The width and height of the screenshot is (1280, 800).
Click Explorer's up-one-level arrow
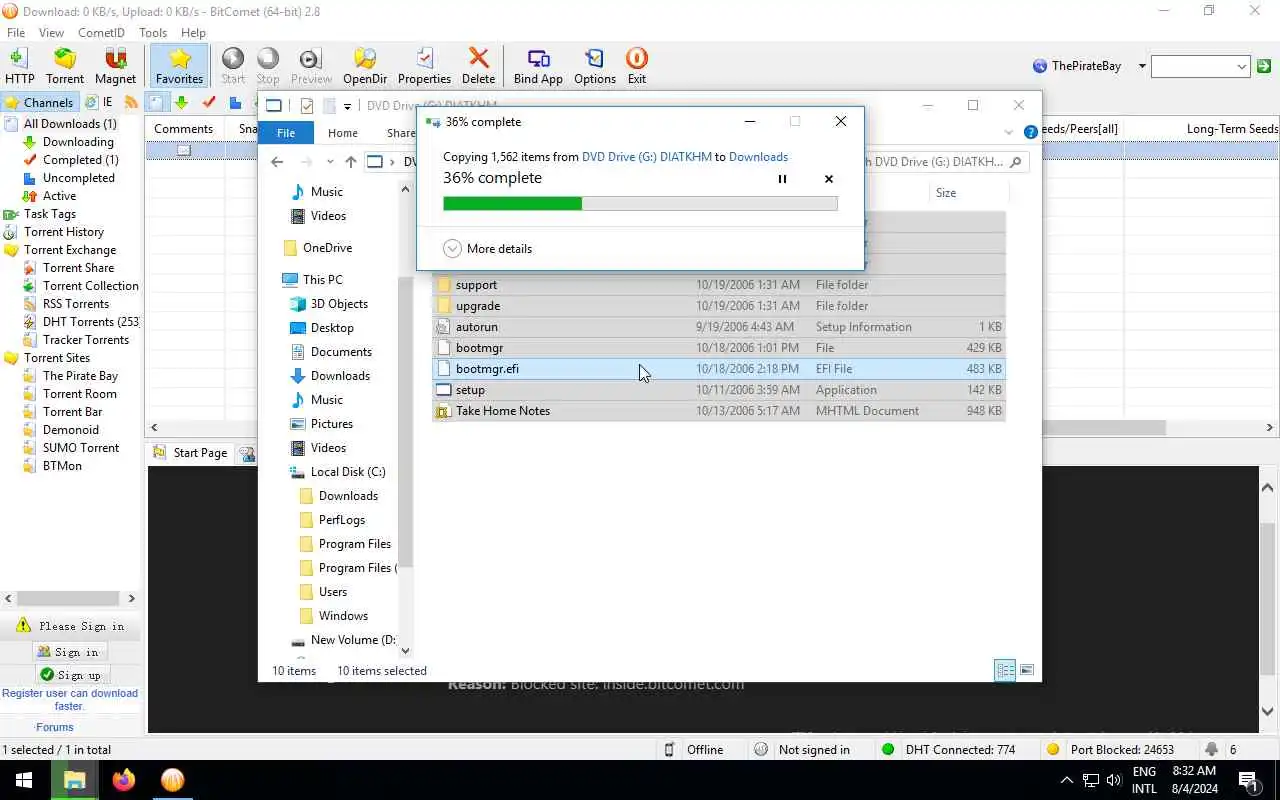click(350, 162)
